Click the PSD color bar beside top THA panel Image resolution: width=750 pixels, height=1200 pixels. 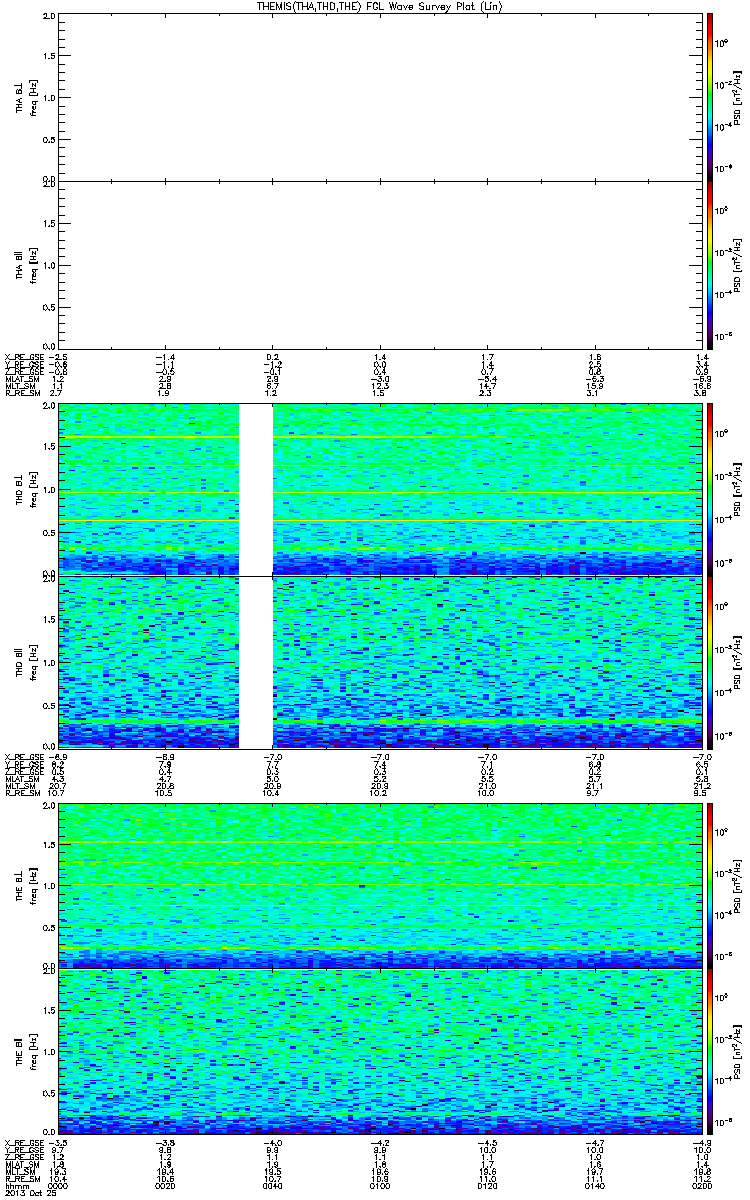pos(710,97)
